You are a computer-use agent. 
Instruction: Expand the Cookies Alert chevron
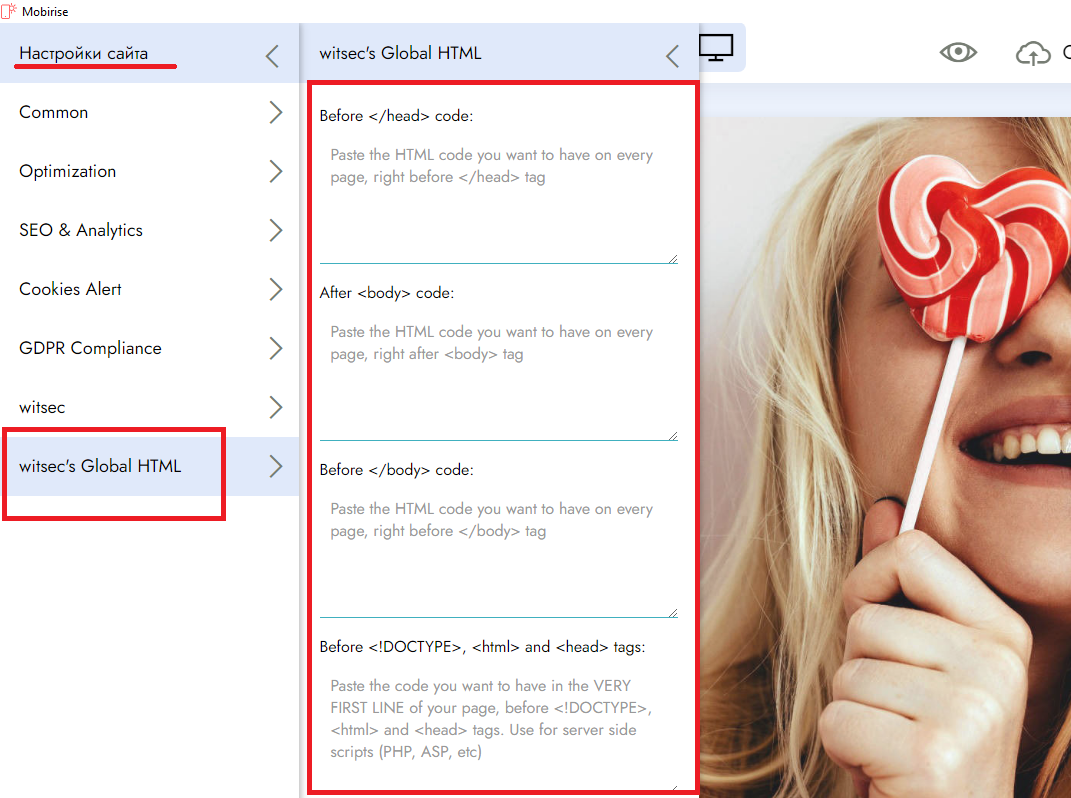[x=275, y=289]
